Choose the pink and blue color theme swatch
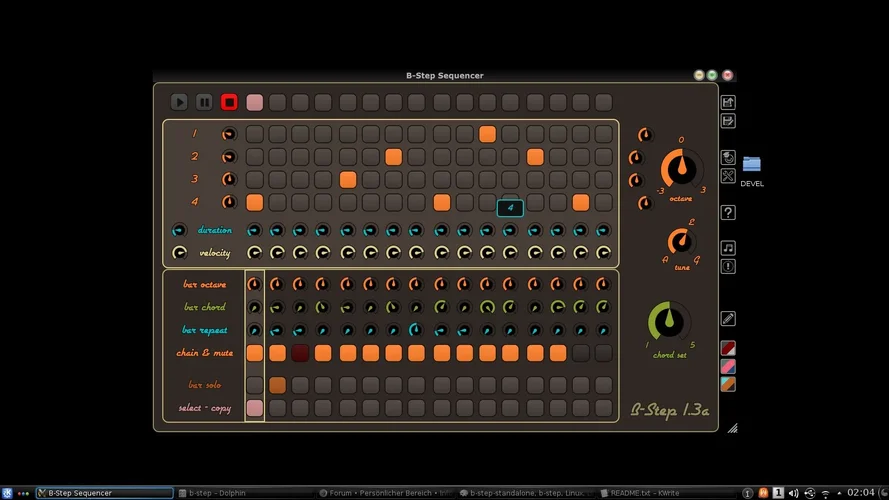Viewport: 889px width, 500px height. 728,366
